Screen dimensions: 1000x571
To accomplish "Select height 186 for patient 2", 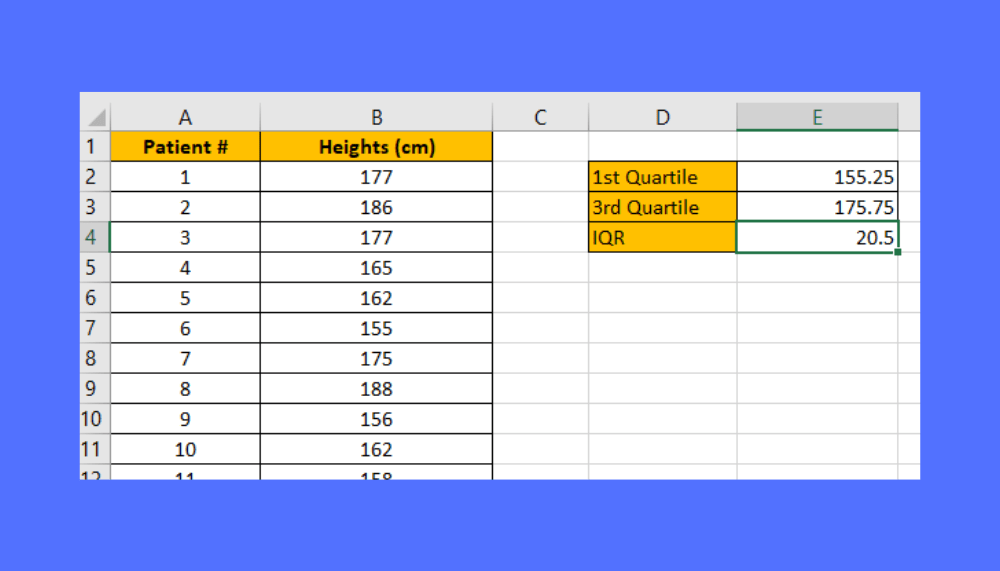I will 376,207.
